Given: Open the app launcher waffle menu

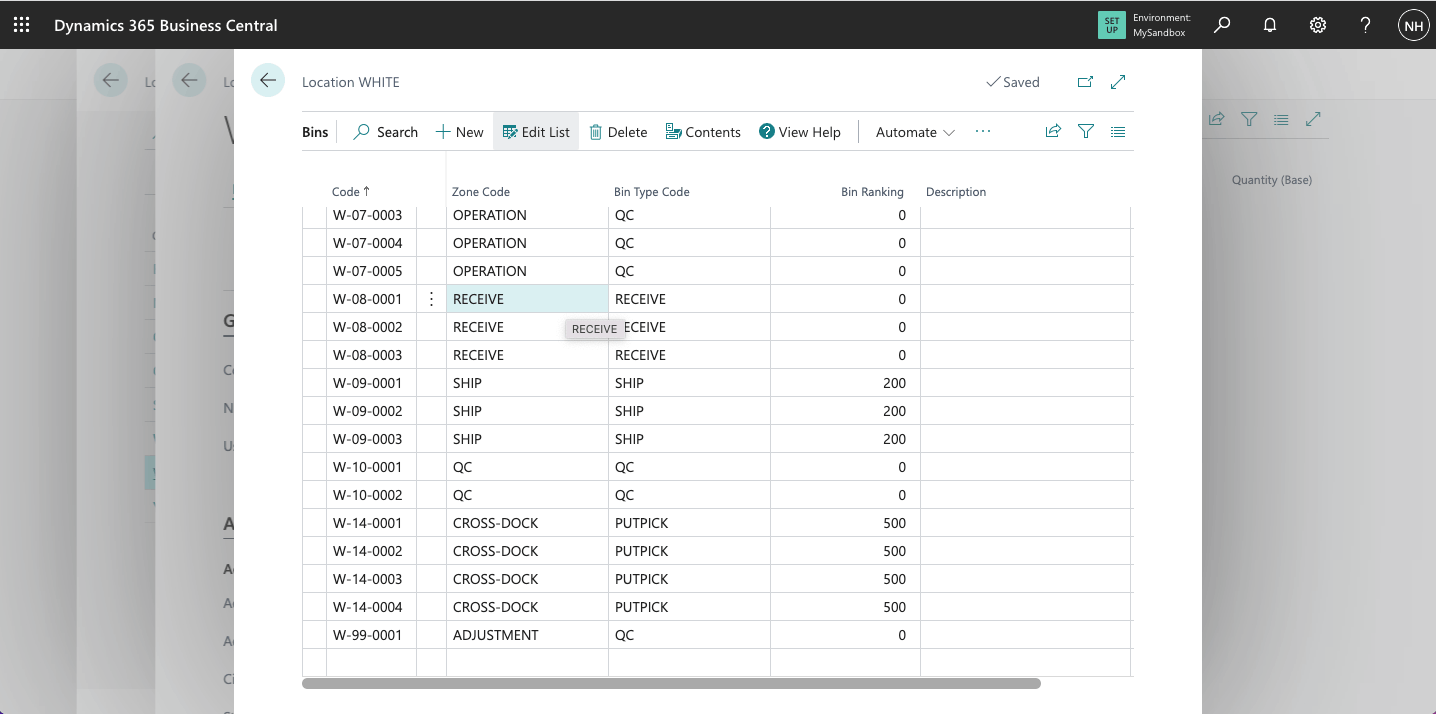Looking at the screenshot, I should pos(22,25).
